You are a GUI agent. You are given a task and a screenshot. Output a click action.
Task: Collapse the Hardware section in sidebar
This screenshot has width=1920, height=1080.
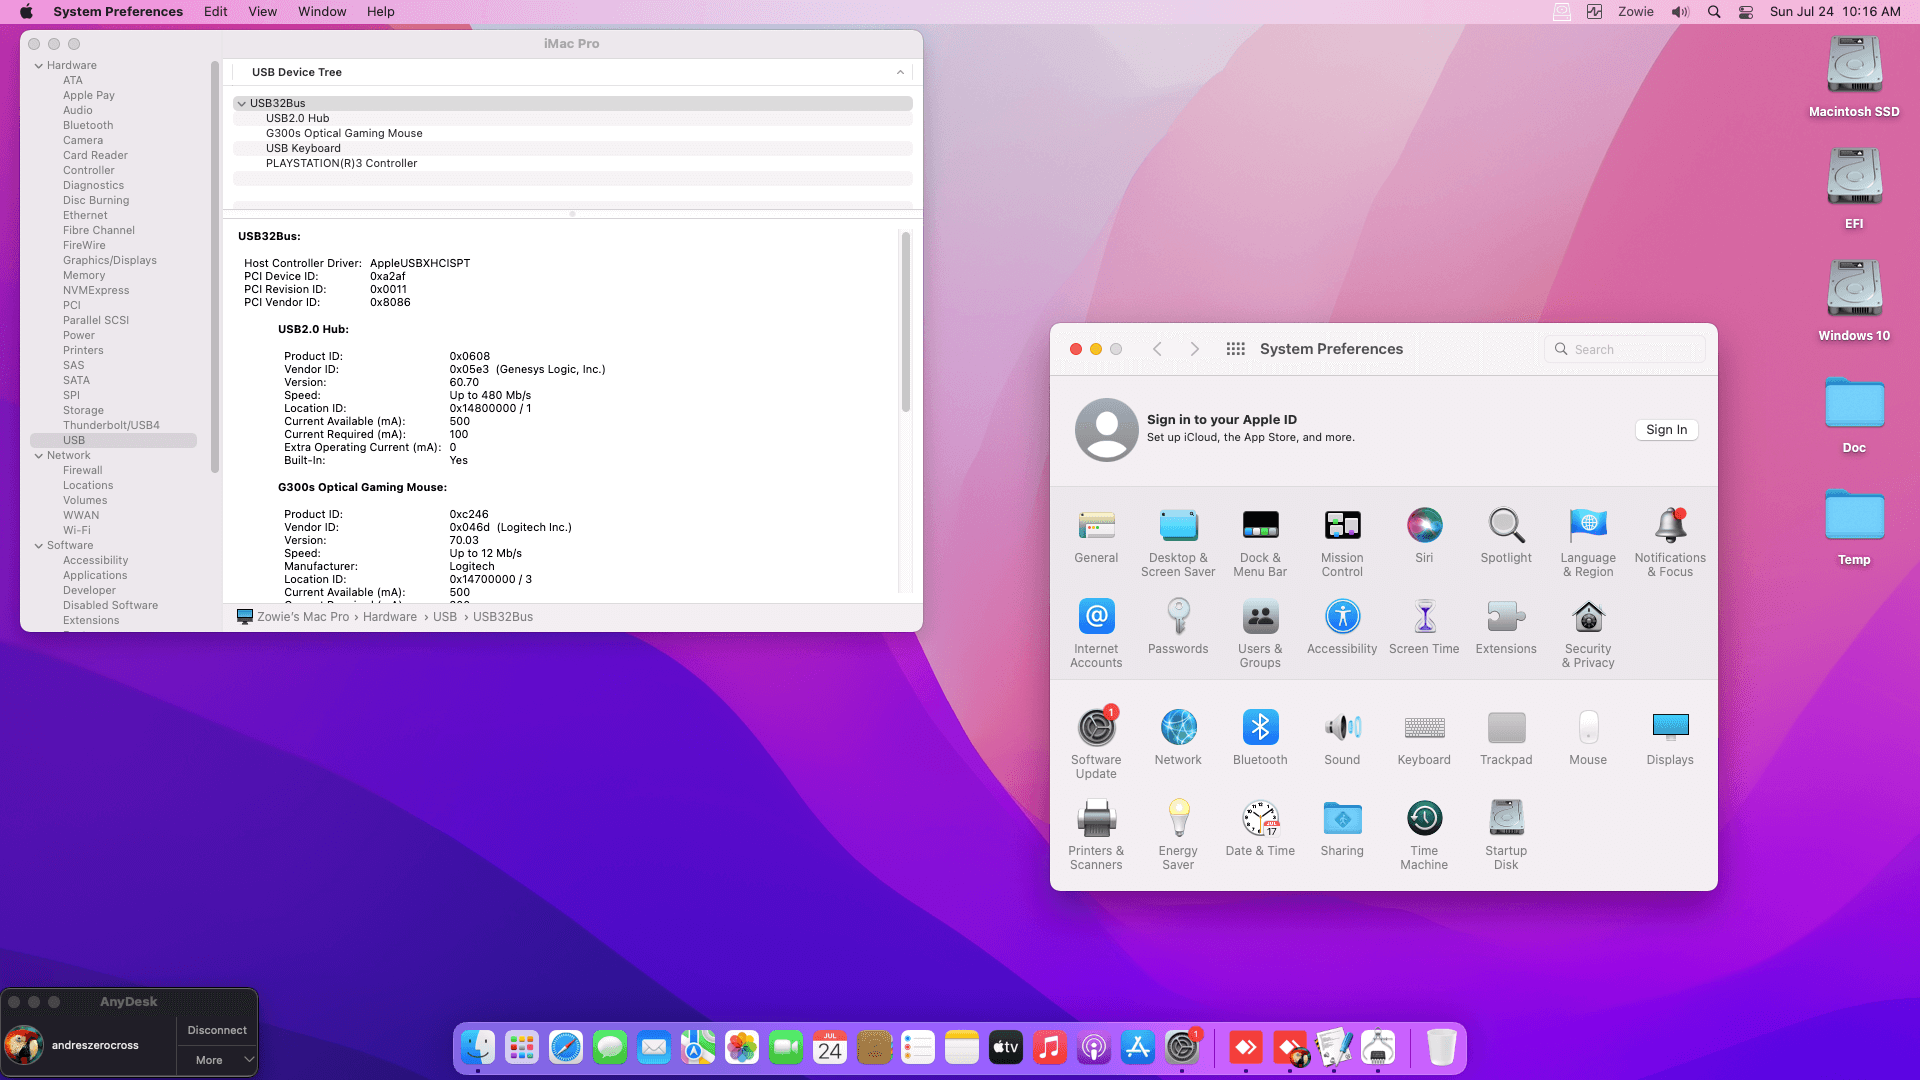tap(39, 66)
